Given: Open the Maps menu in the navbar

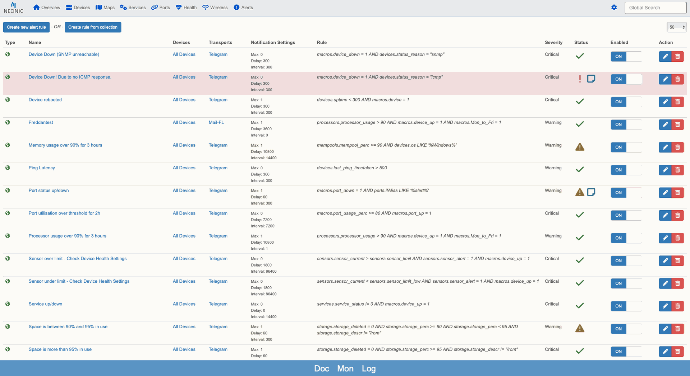Looking at the screenshot, I should click(x=105, y=7).
